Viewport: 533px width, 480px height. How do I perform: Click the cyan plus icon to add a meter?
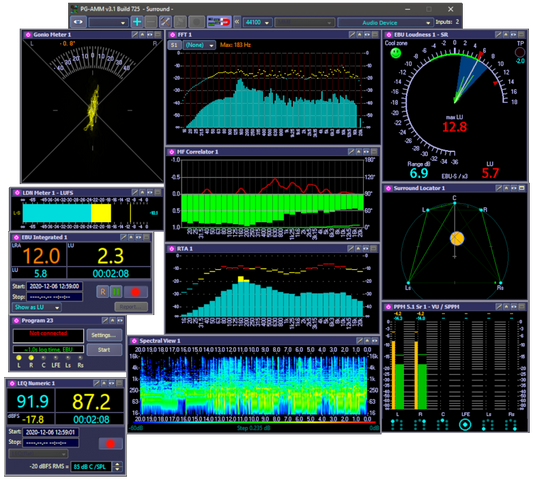tap(137, 22)
